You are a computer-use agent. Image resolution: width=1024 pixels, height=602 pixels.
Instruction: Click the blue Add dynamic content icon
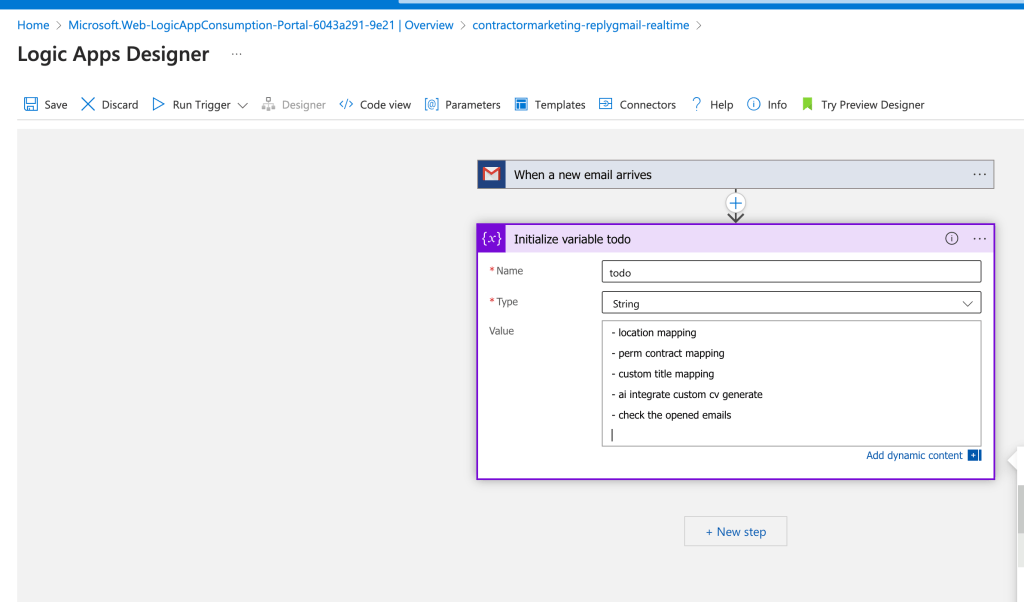[x=974, y=455]
